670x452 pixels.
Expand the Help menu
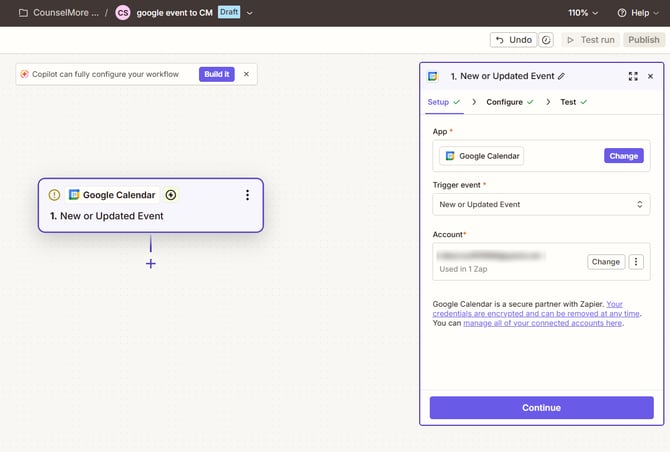click(x=656, y=13)
